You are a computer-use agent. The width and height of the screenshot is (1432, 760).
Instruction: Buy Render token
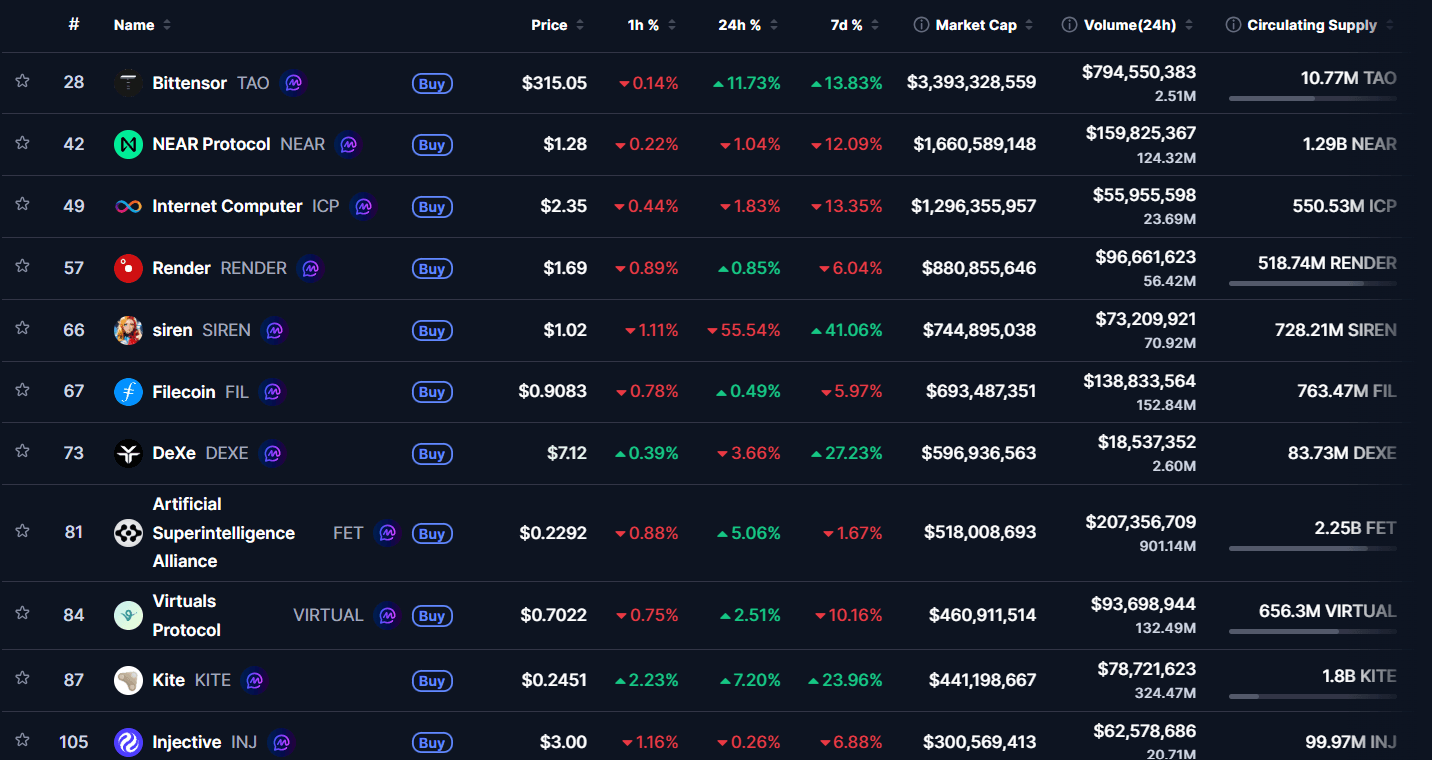[432, 269]
